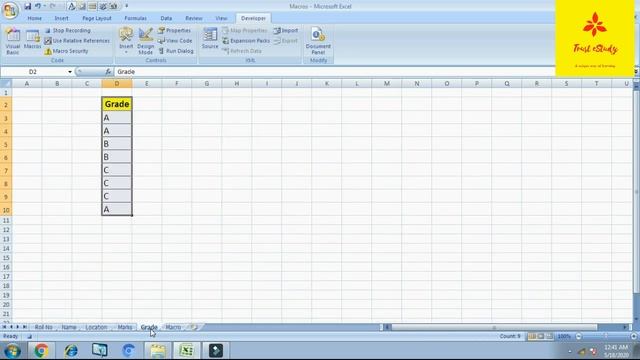The height and width of the screenshot is (360, 640).
Task: Click the macro recording status bar icon
Action: tap(29, 337)
